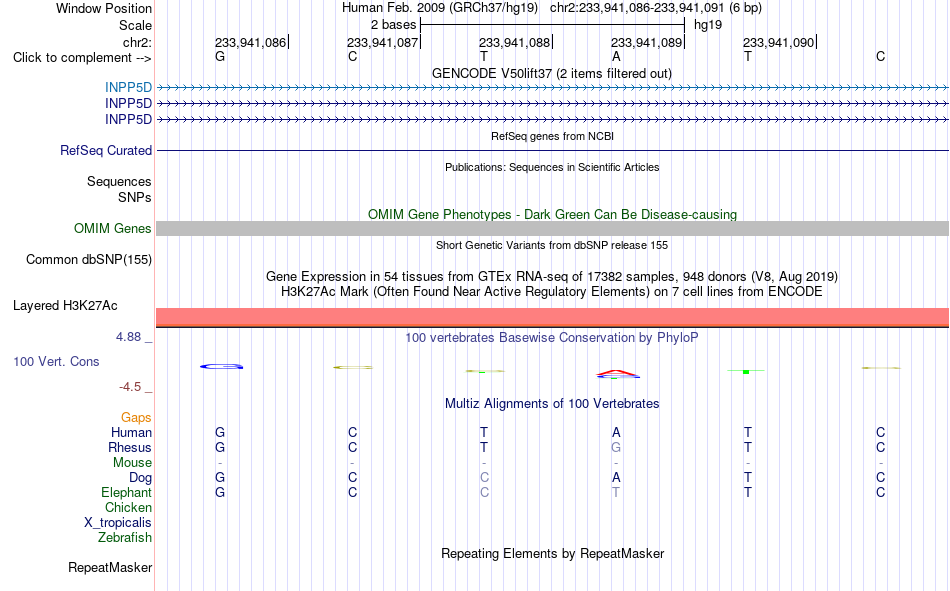The width and height of the screenshot is (950, 591).
Task: Select the Chicken alignment row label
Action: tap(128, 508)
